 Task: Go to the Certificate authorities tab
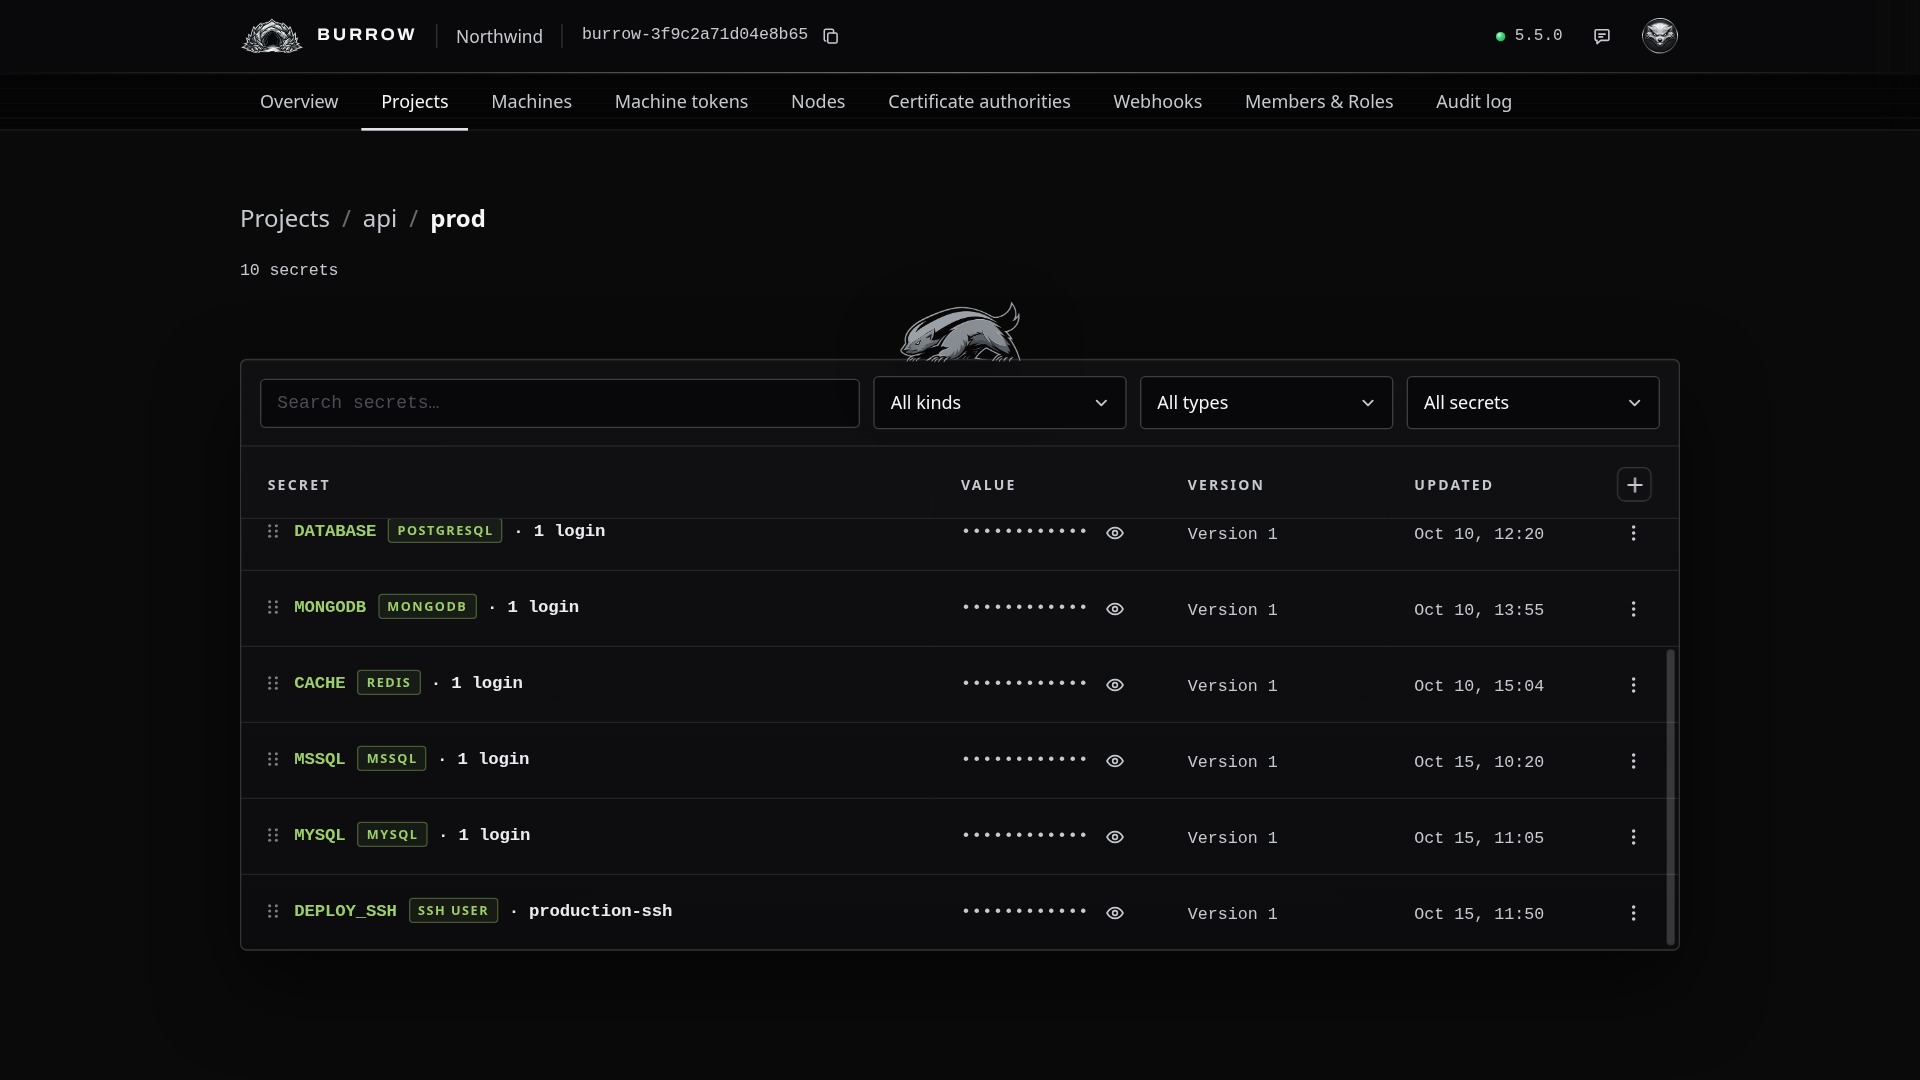979,102
